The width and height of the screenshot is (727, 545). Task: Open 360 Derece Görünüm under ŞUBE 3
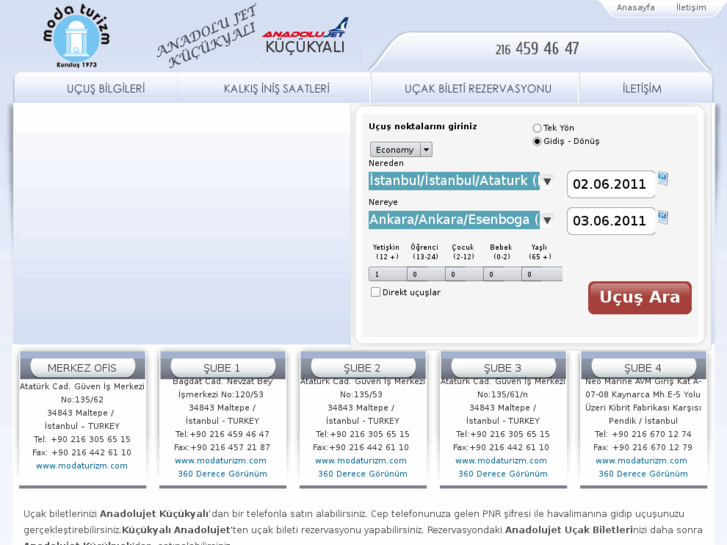503,474
